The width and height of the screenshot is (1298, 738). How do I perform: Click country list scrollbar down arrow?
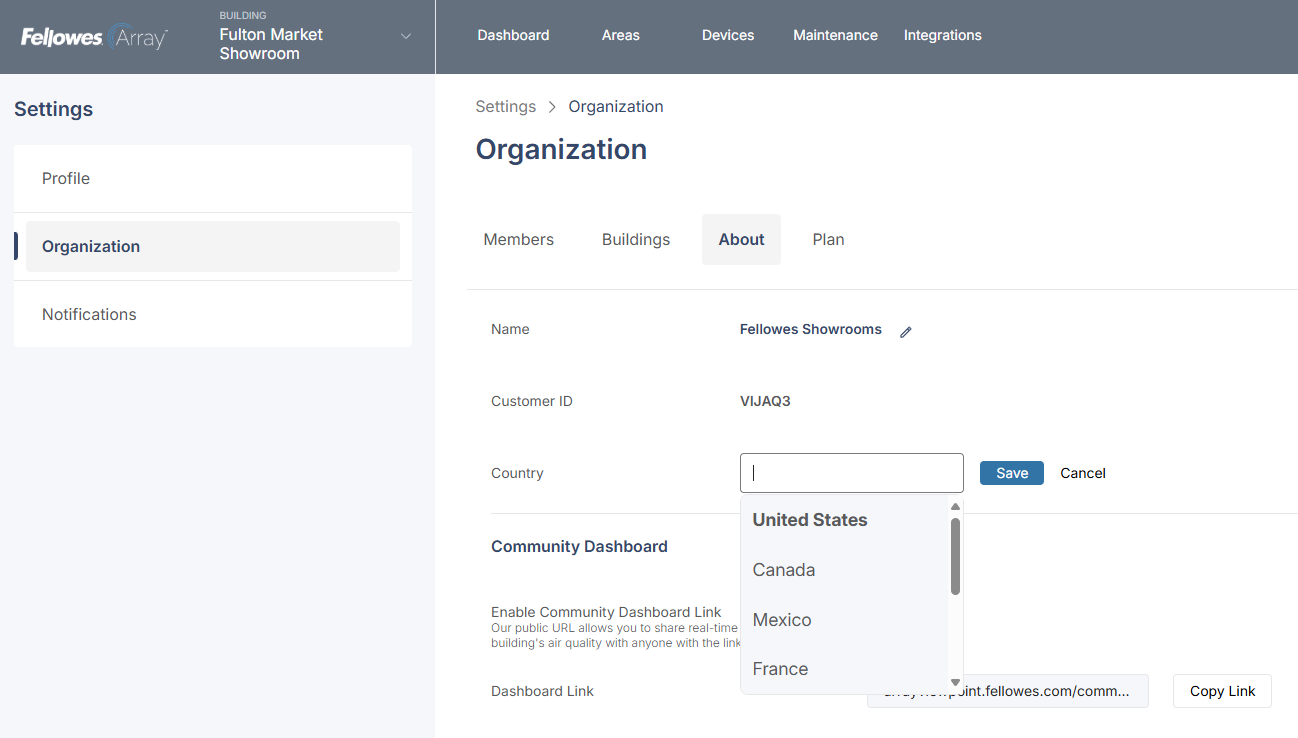pos(955,683)
